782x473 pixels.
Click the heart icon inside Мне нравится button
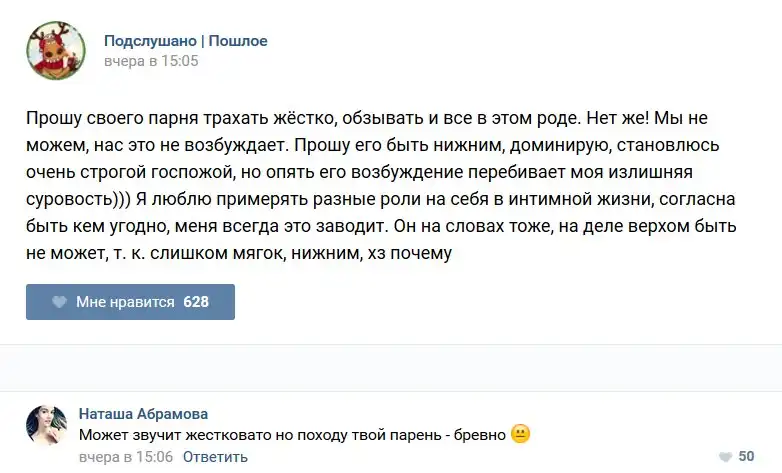coord(59,301)
